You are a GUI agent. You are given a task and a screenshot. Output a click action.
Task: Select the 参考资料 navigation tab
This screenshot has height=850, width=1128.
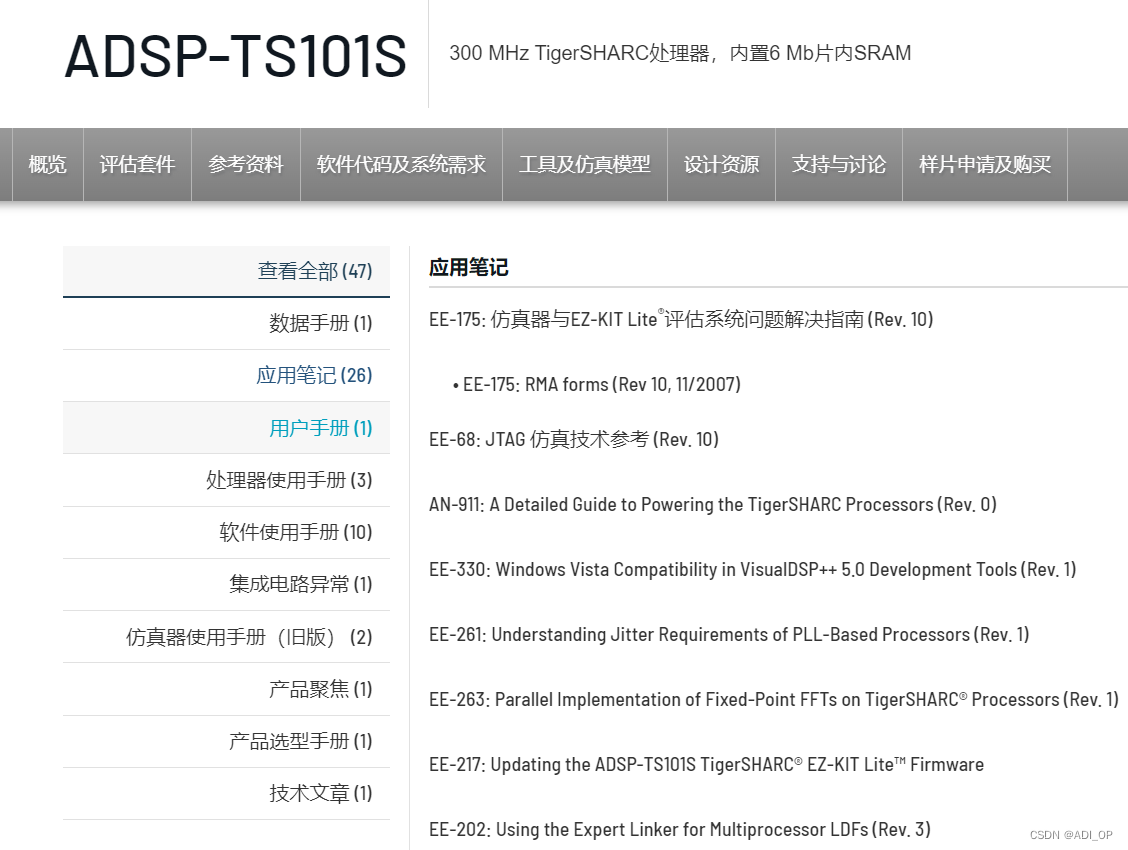(x=246, y=165)
